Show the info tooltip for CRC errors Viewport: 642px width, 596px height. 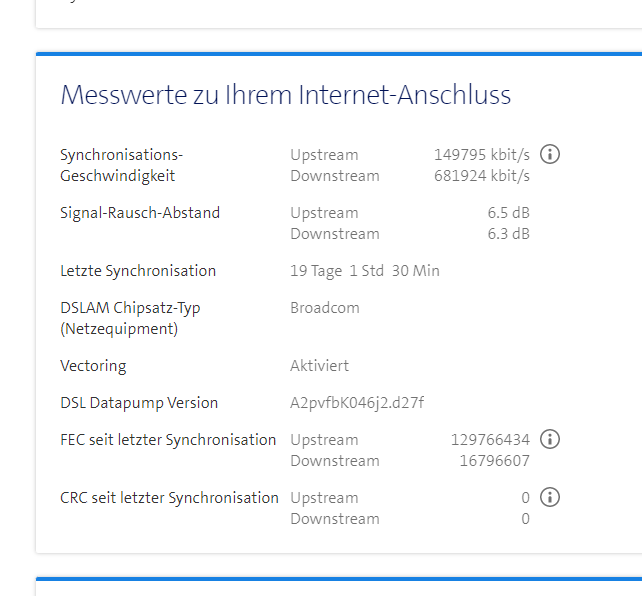click(x=549, y=498)
